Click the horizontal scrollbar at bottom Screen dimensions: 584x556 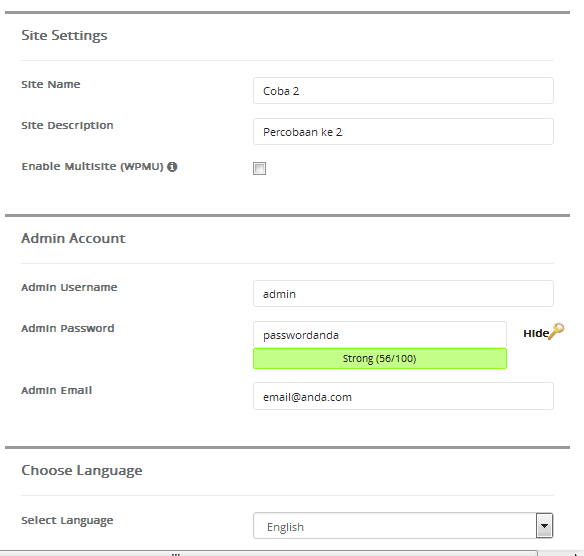[x=269, y=553]
